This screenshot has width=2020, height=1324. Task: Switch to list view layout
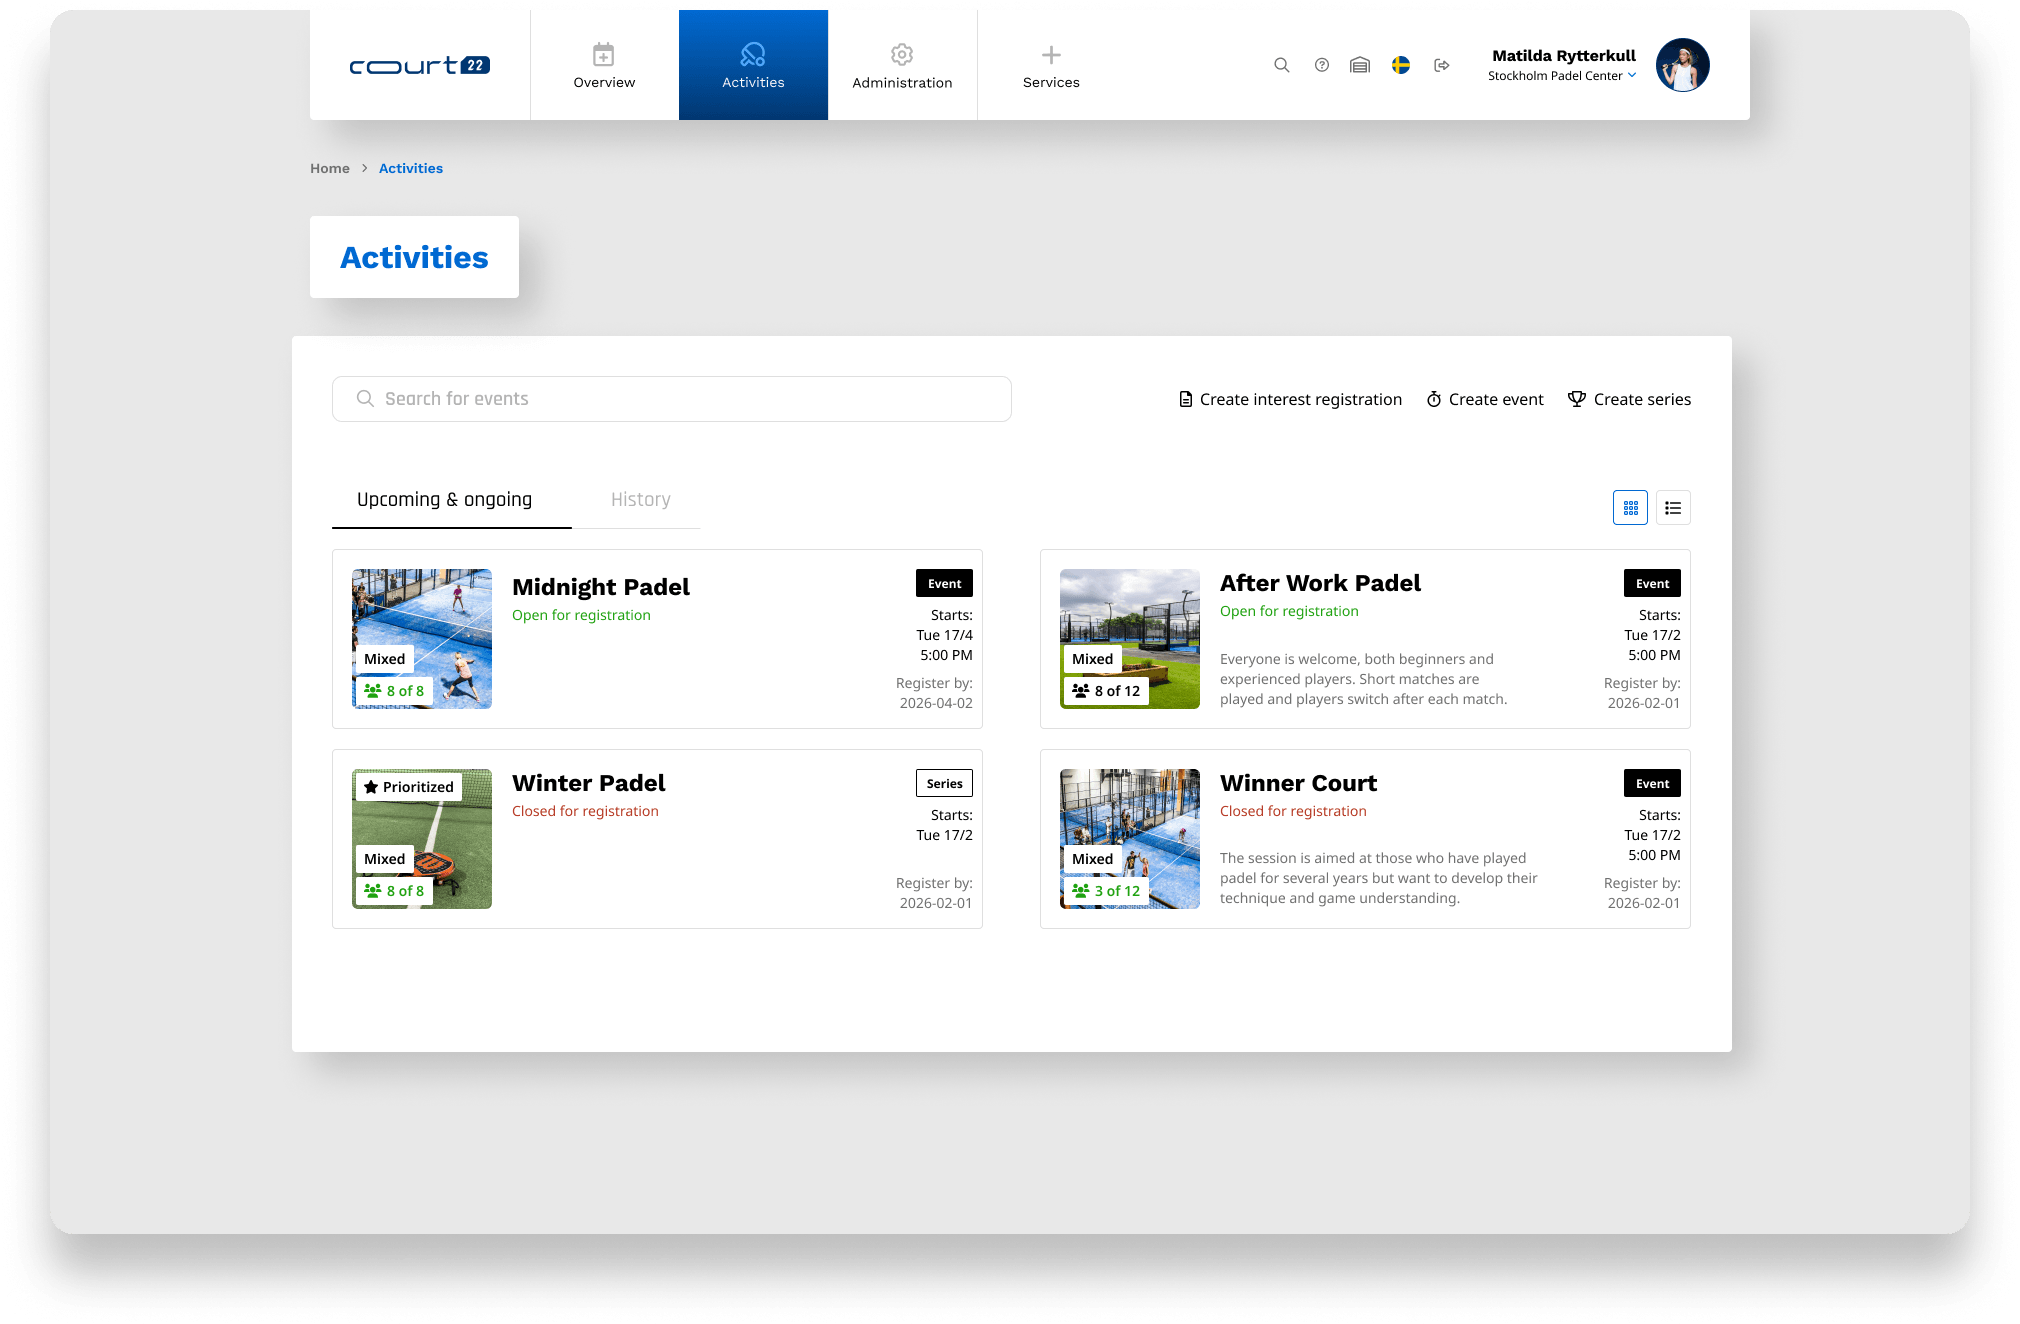[x=1673, y=508]
